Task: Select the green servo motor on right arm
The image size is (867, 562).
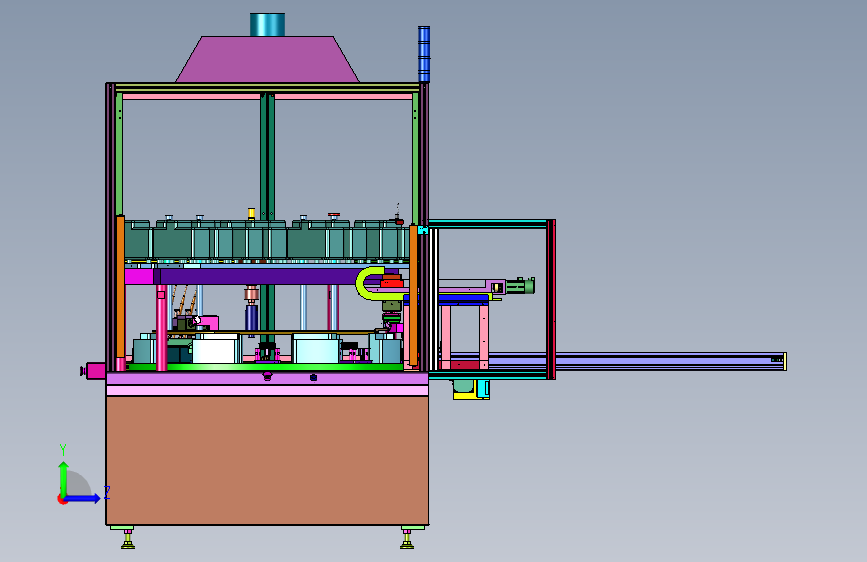Action: click(x=520, y=286)
